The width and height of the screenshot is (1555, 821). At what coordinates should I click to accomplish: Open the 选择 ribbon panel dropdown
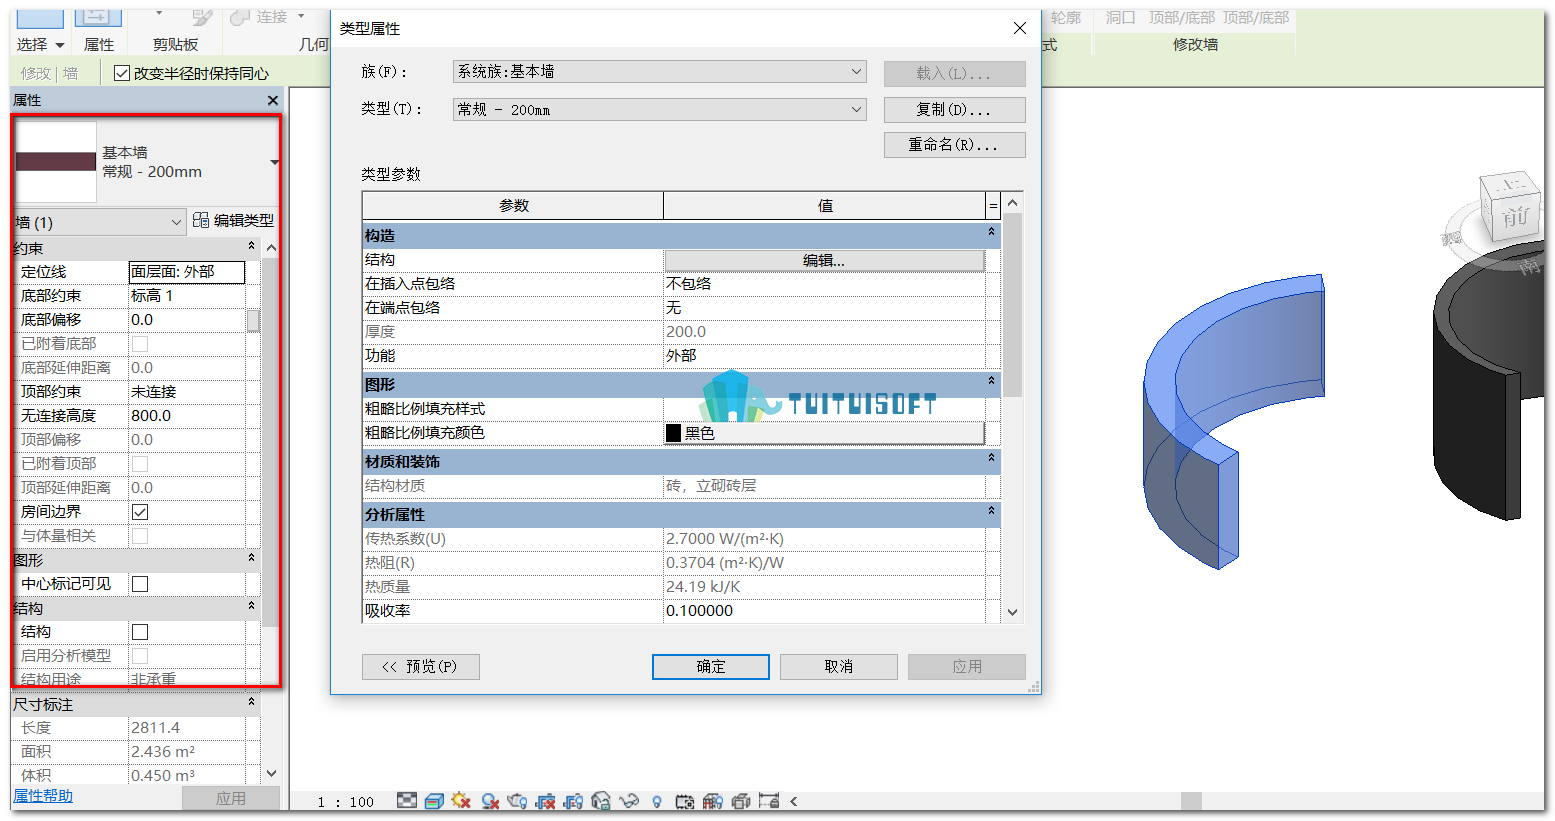tap(40, 45)
